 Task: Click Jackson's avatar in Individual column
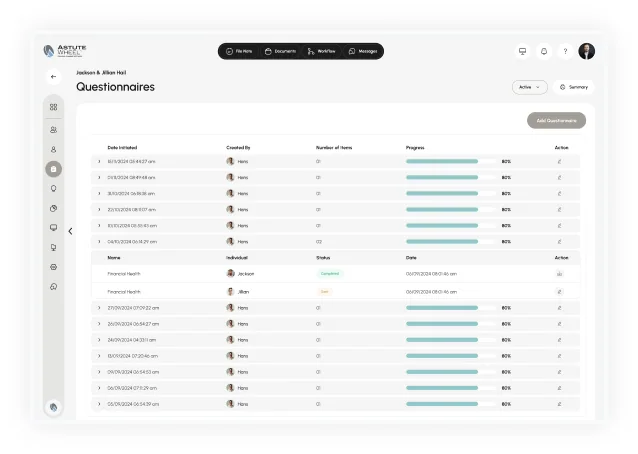pyautogui.click(x=230, y=273)
